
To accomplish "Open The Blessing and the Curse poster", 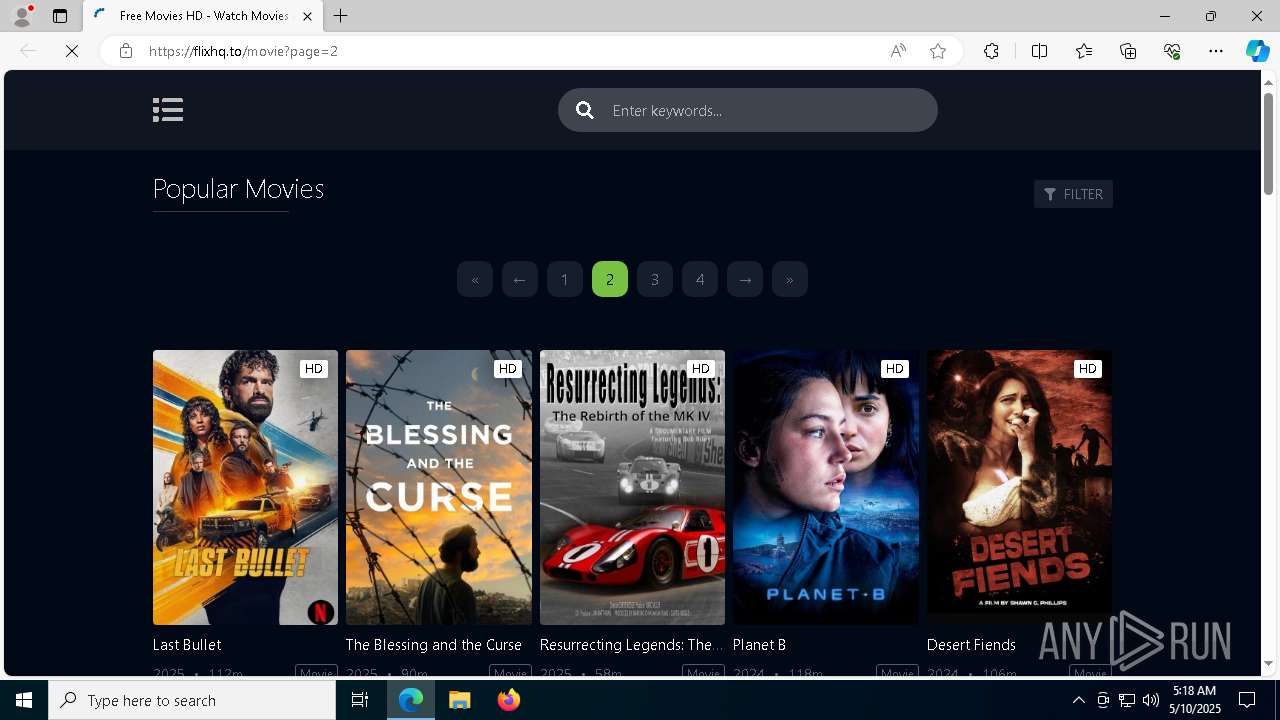I will point(439,487).
